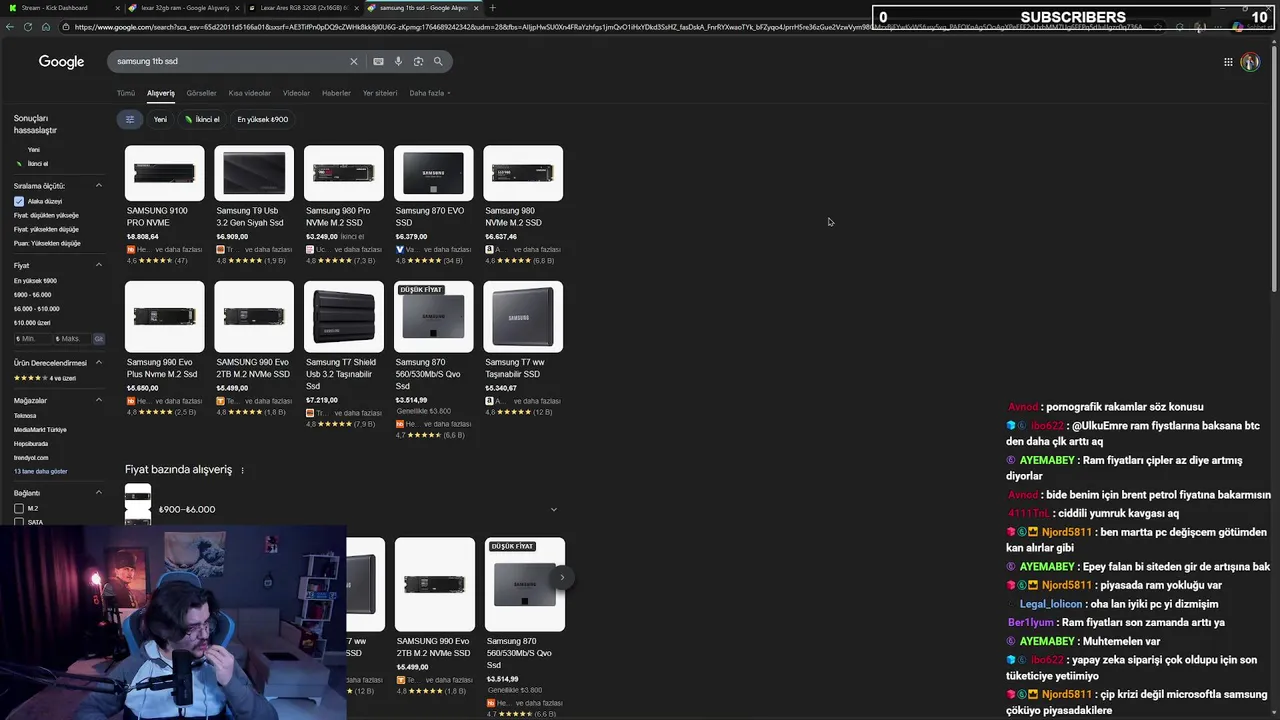Open the Samsung T7 Shield product image

pos(344,316)
